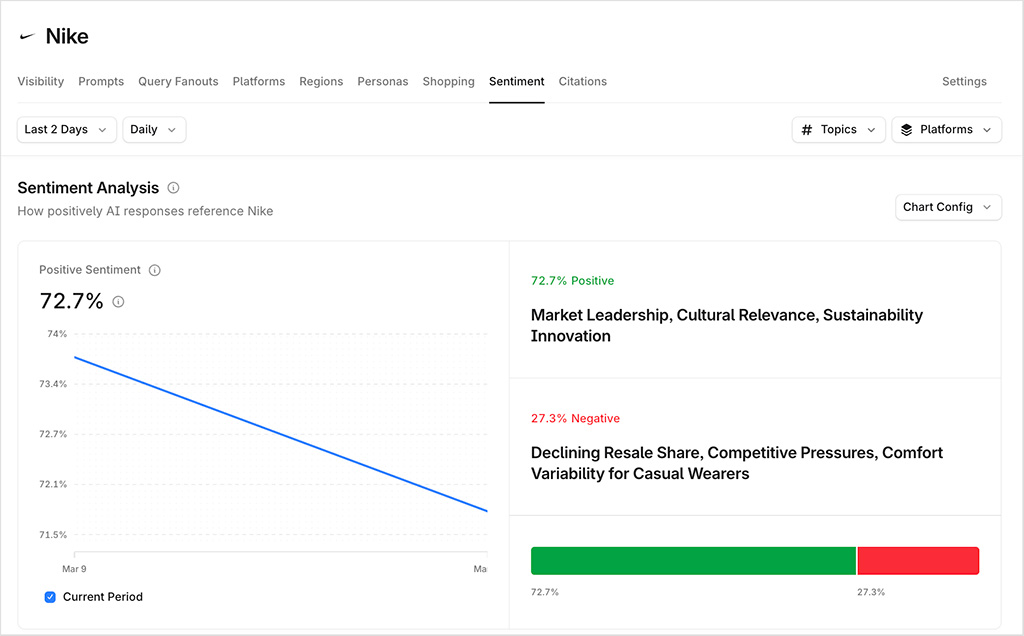Uncheck the Current Period checkbox
Viewport: 1024px width, 636px height.
point(50,597)
